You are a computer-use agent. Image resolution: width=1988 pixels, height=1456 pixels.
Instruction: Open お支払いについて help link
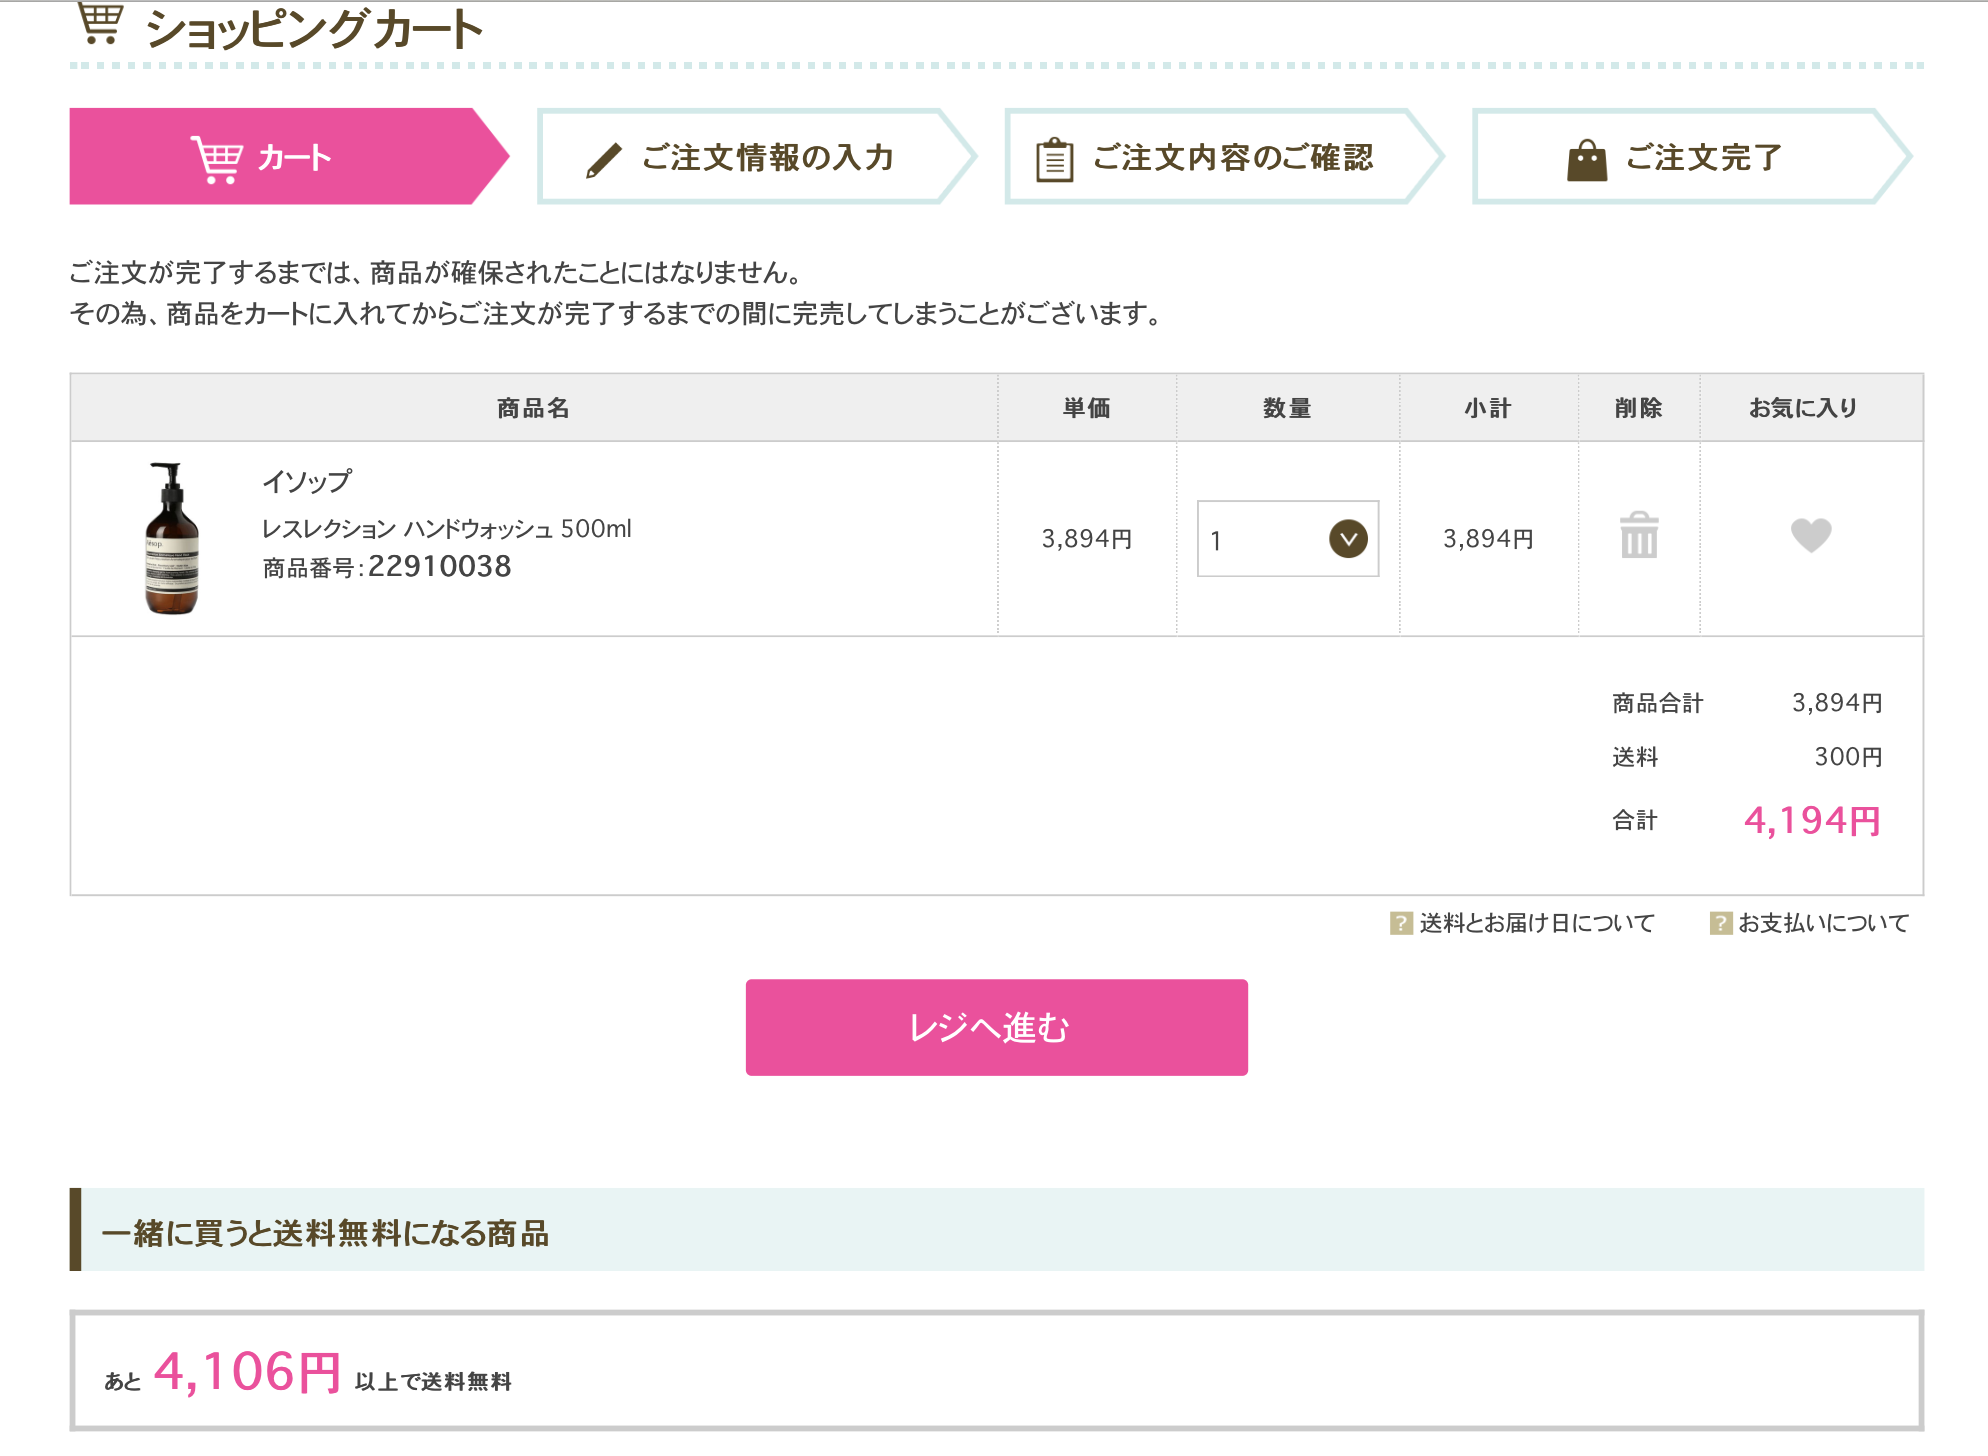(1824, 923)
